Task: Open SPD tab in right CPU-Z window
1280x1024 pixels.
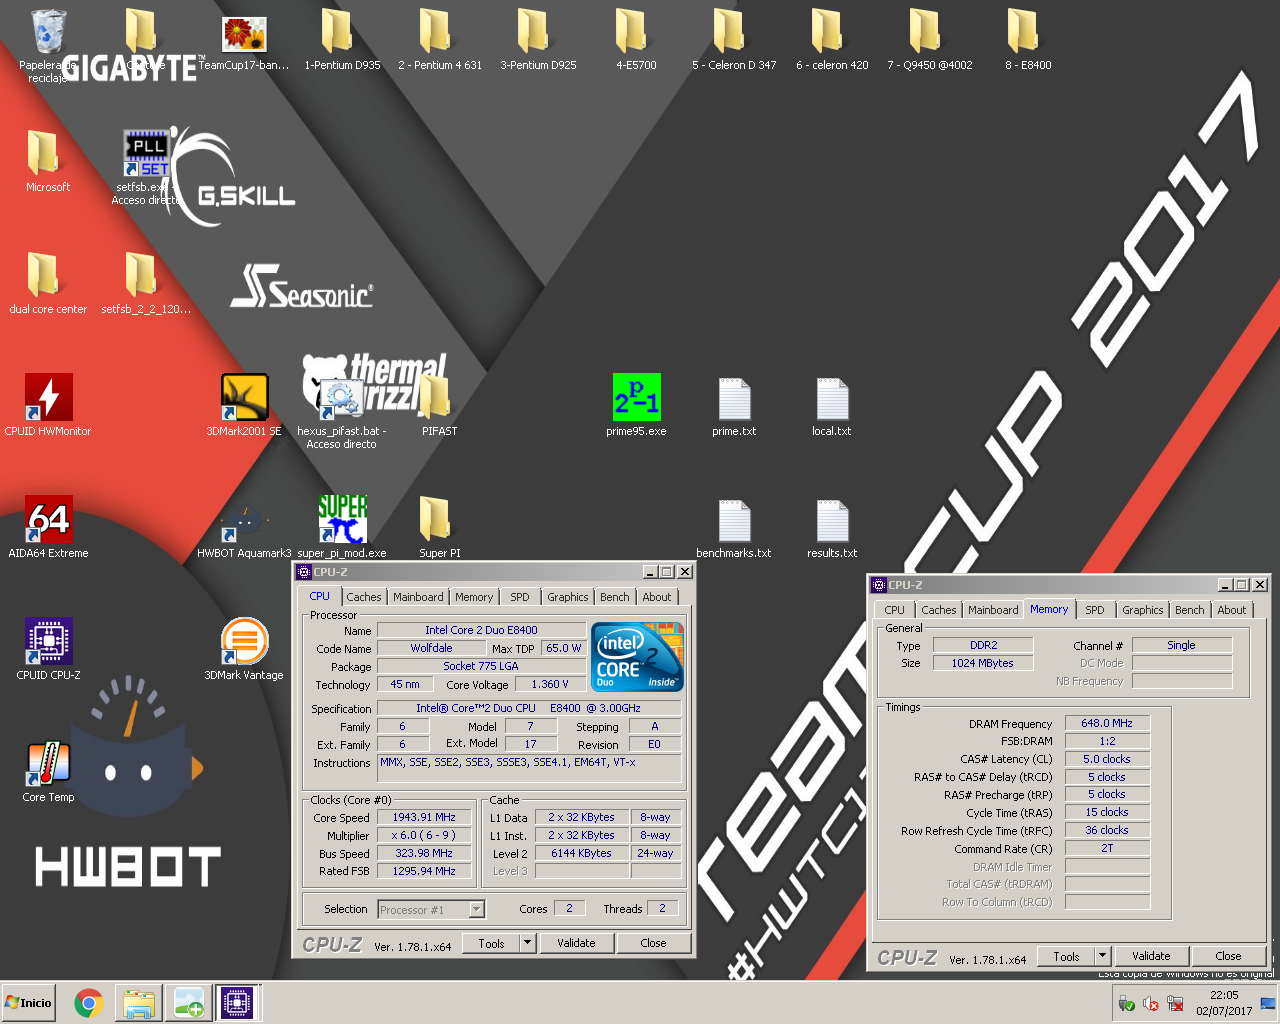Action: pyautogui.click(x=1095, y=610)
